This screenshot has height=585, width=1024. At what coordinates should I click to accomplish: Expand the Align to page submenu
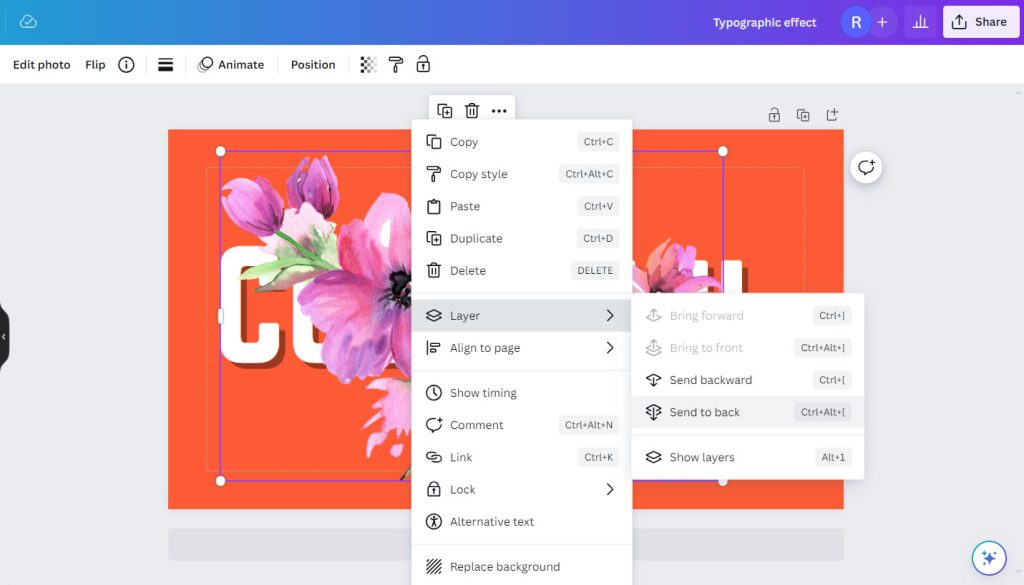[x=521, y=348]
